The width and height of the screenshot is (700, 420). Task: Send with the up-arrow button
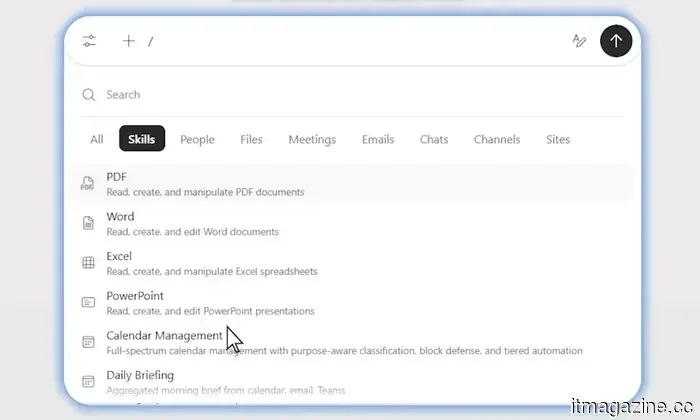[x=616, y=41]
